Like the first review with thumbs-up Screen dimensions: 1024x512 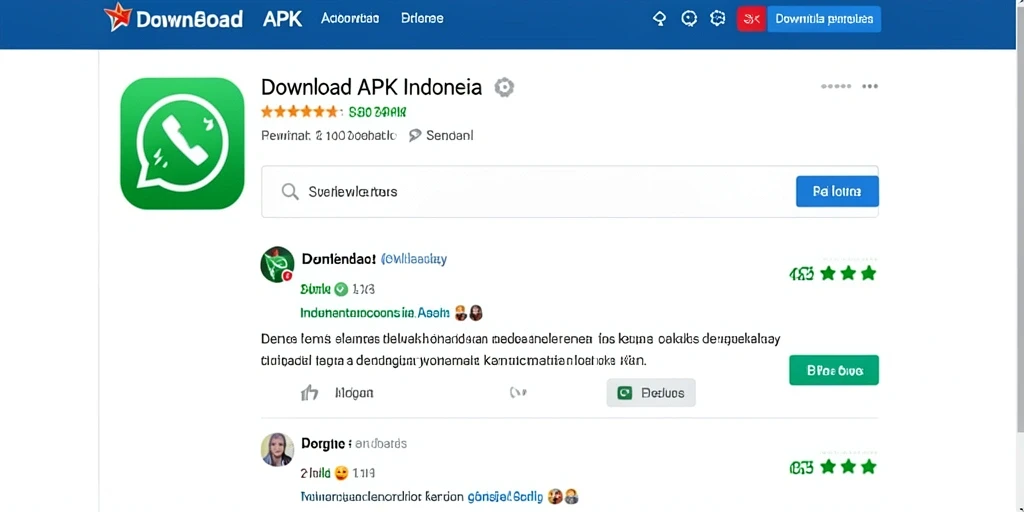click(310, 392)
